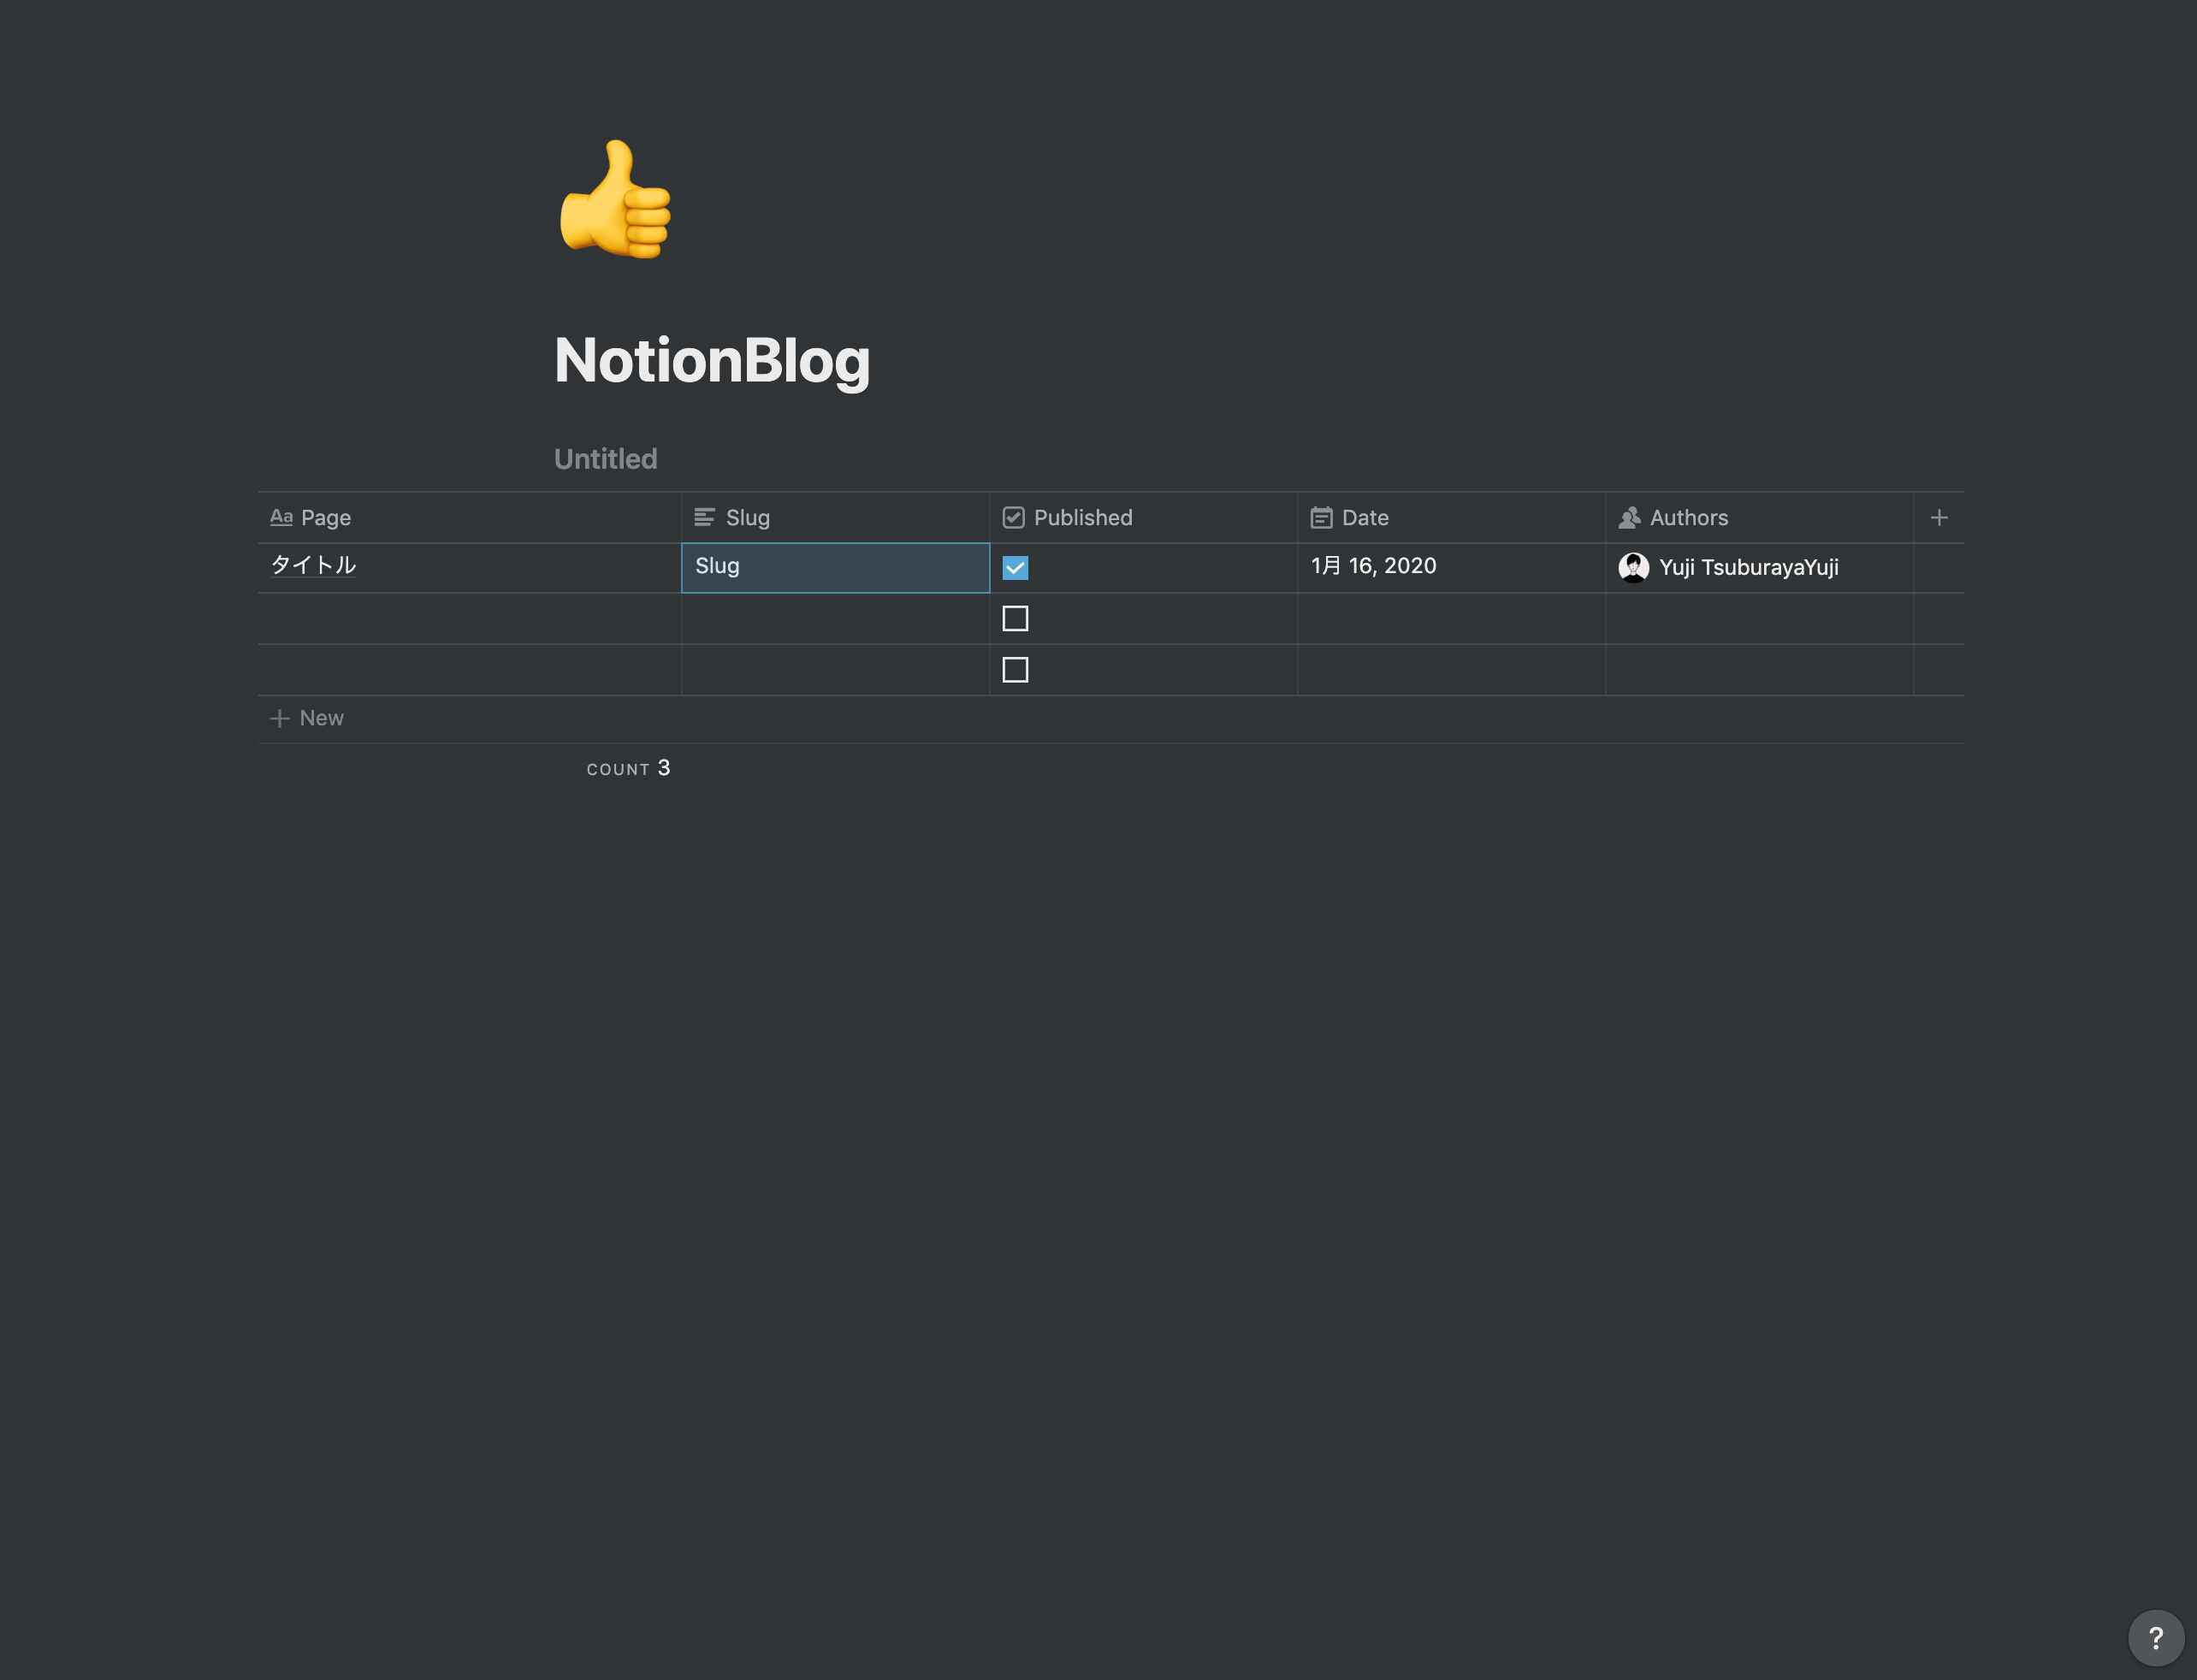Click the text icon in Slug header
Image resolution: width=2197 pixels, height=1680 pixels.
pyautogui.click(x=705, y=517)
